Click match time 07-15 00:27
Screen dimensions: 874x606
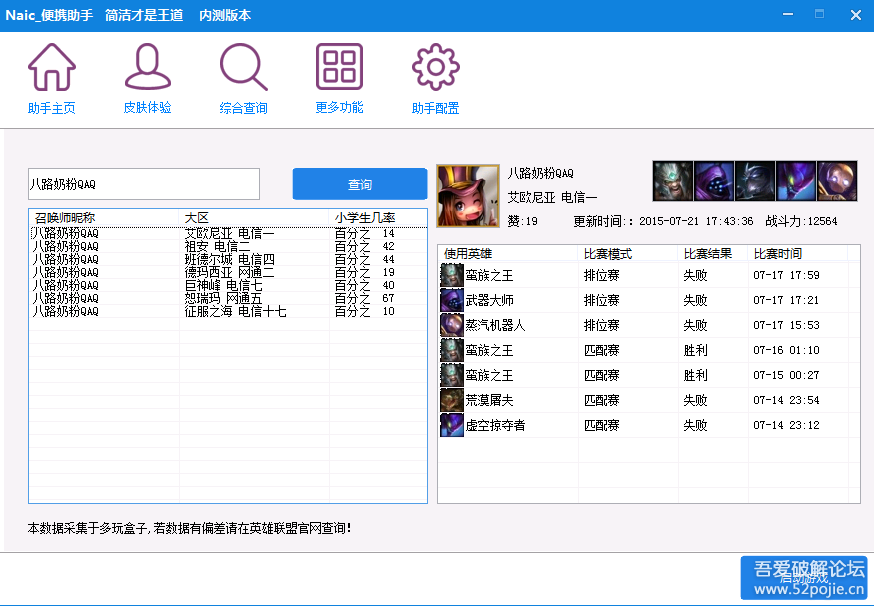[786, 375]
